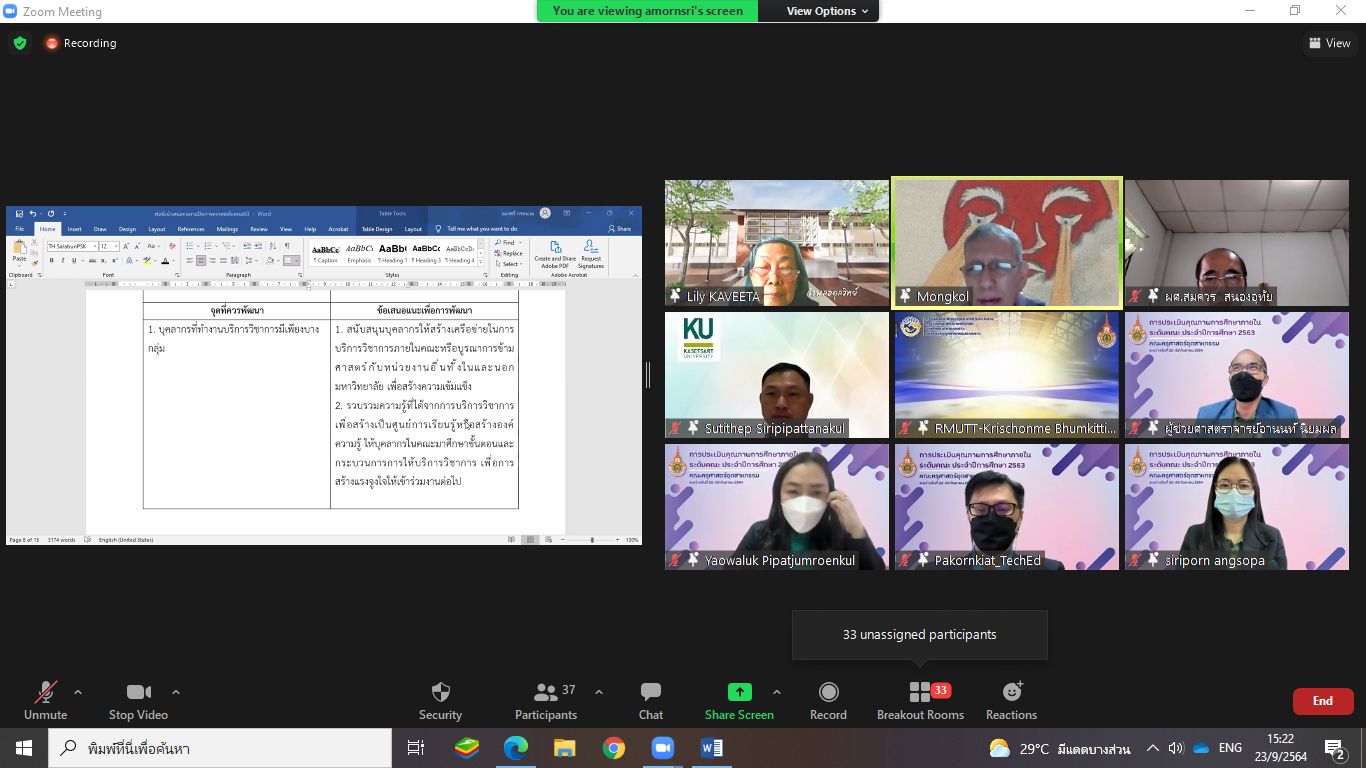
Task: Adjust the Word zoom slider in status bar
Action: click(592, 540)
